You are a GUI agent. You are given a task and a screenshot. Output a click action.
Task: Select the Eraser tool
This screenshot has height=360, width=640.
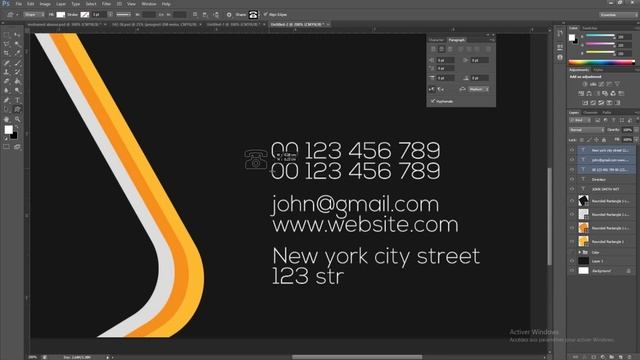click(x=7, y=81)
